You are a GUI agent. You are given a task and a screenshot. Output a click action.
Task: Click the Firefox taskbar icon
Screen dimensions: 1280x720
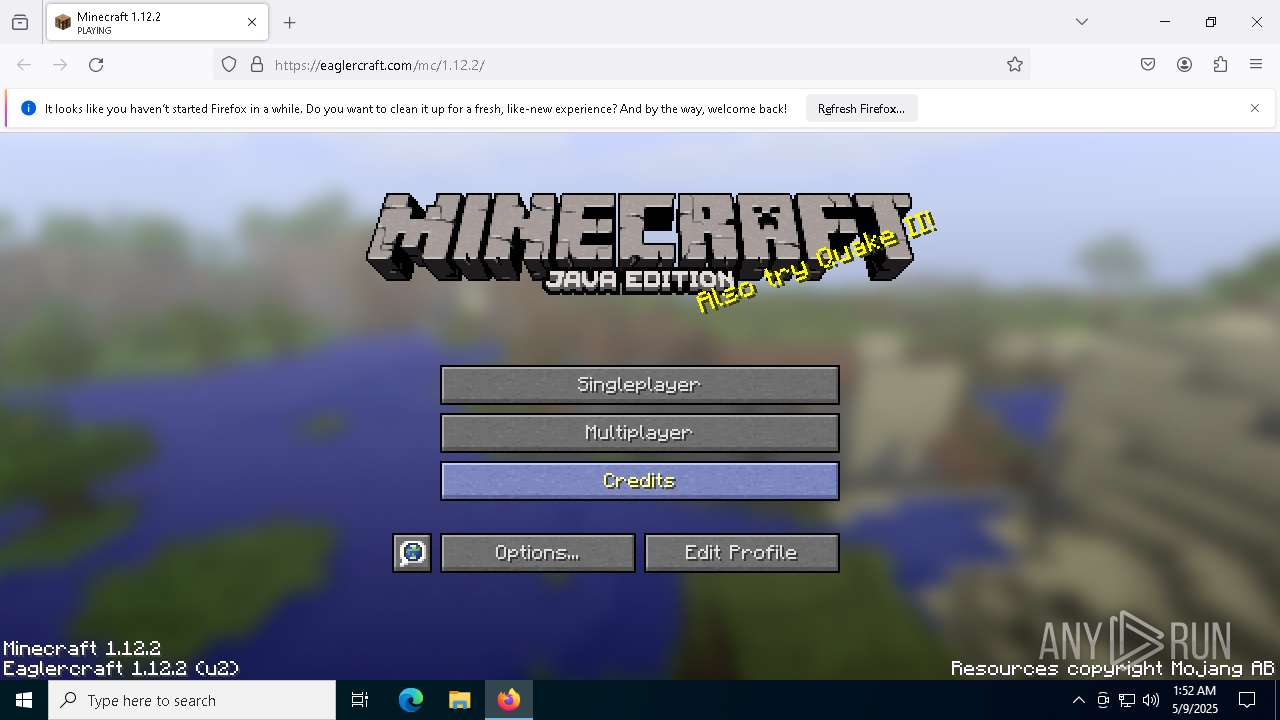[x=509, y=700]
